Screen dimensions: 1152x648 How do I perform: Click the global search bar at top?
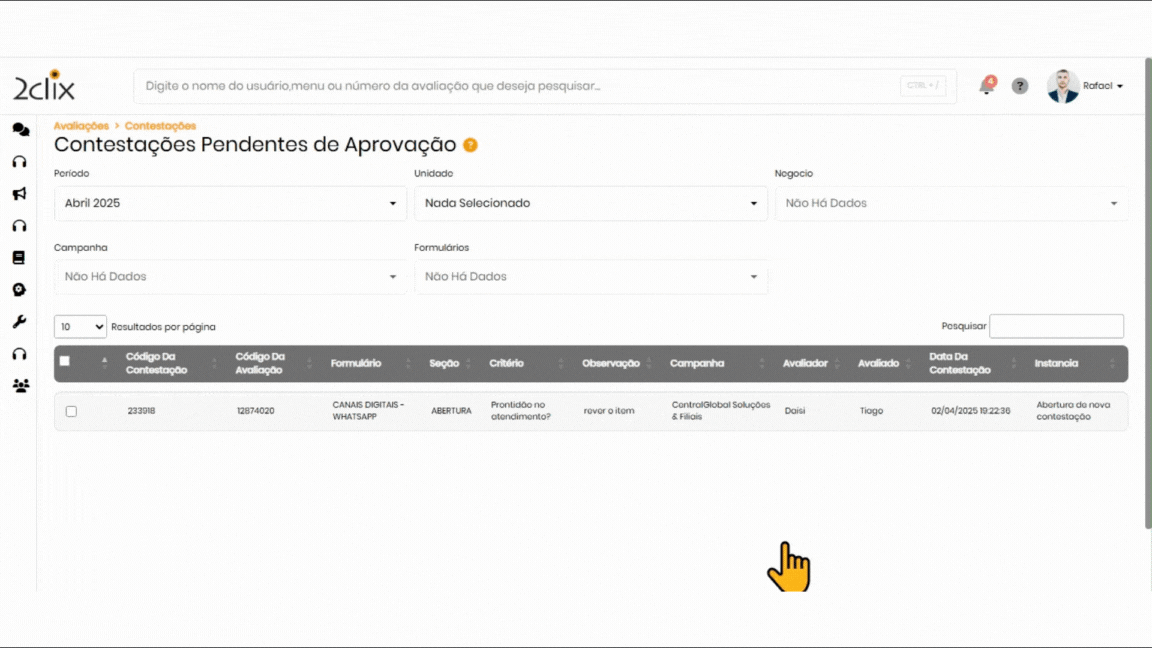[520, 86]
